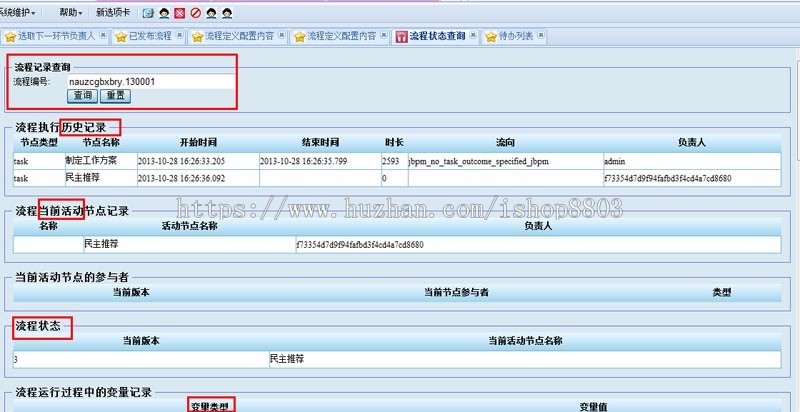Click the 节点类型 column header
Viewport: 800px width, 412px height.
39,142
